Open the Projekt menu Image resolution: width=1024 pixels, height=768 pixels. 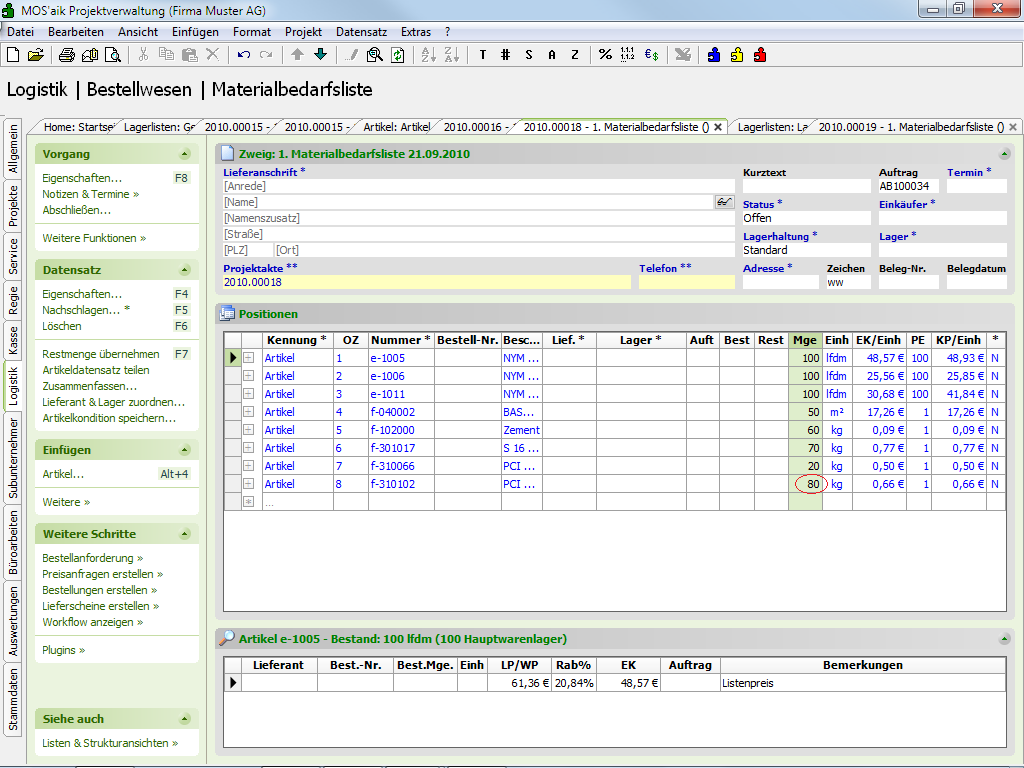303,32
